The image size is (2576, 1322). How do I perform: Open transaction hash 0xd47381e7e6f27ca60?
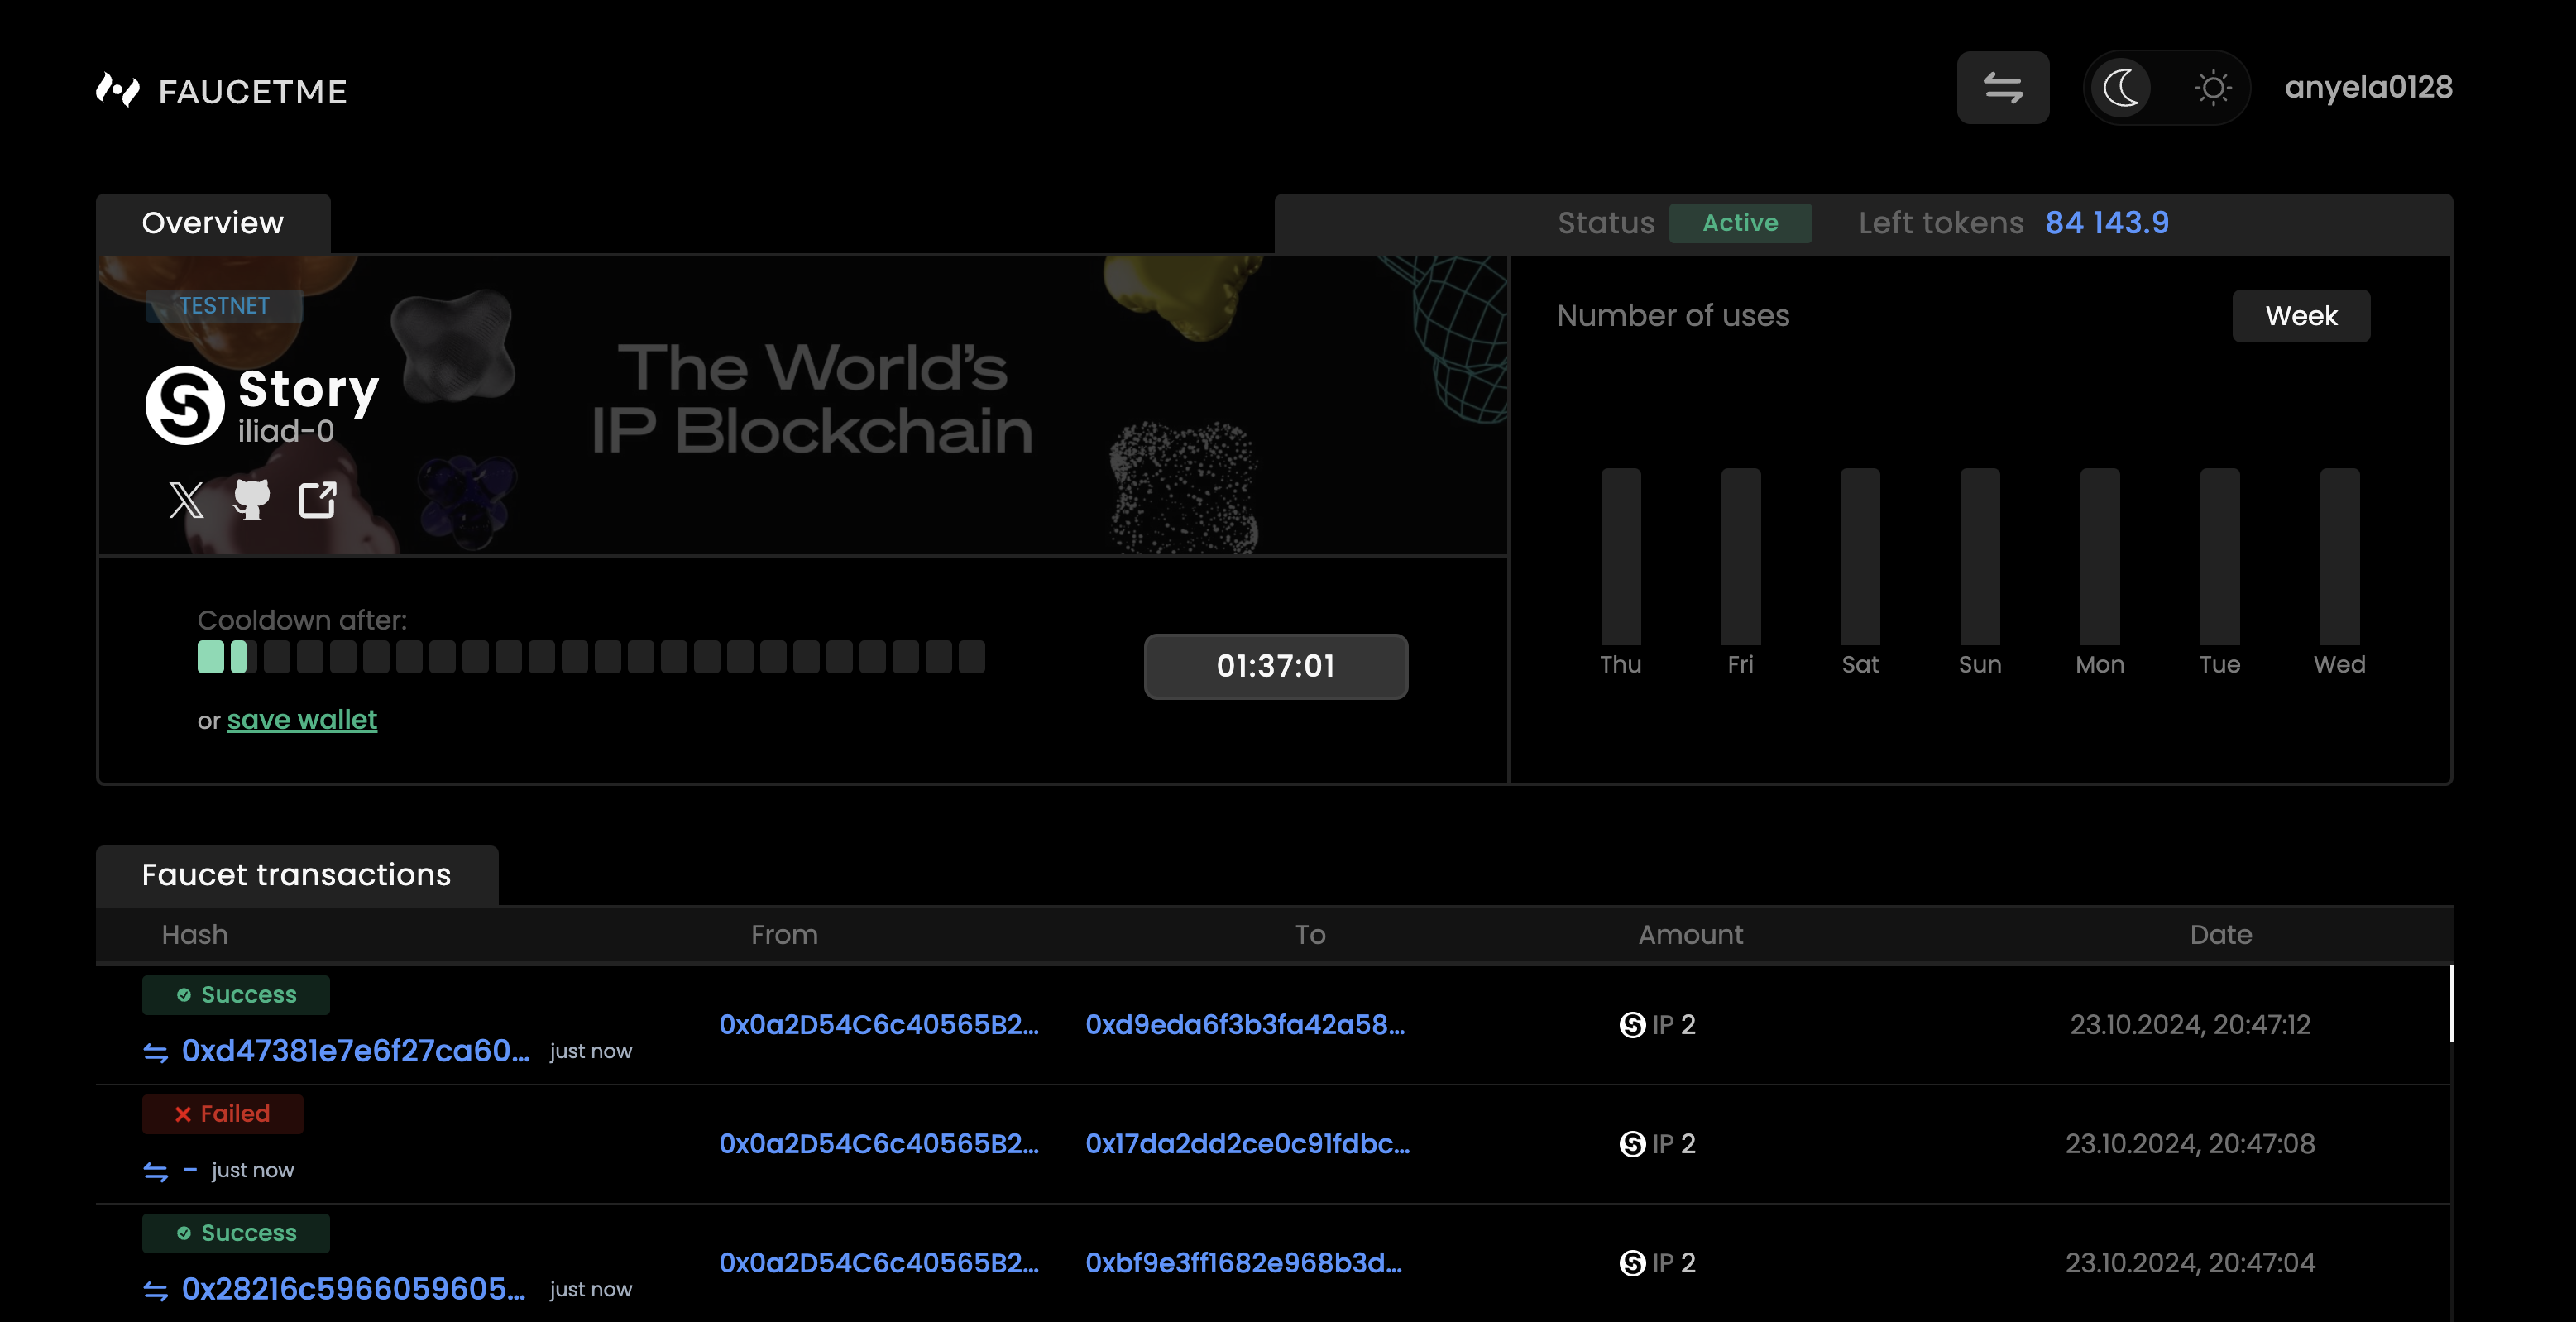pyautogui.click(x=355, y=1051)
